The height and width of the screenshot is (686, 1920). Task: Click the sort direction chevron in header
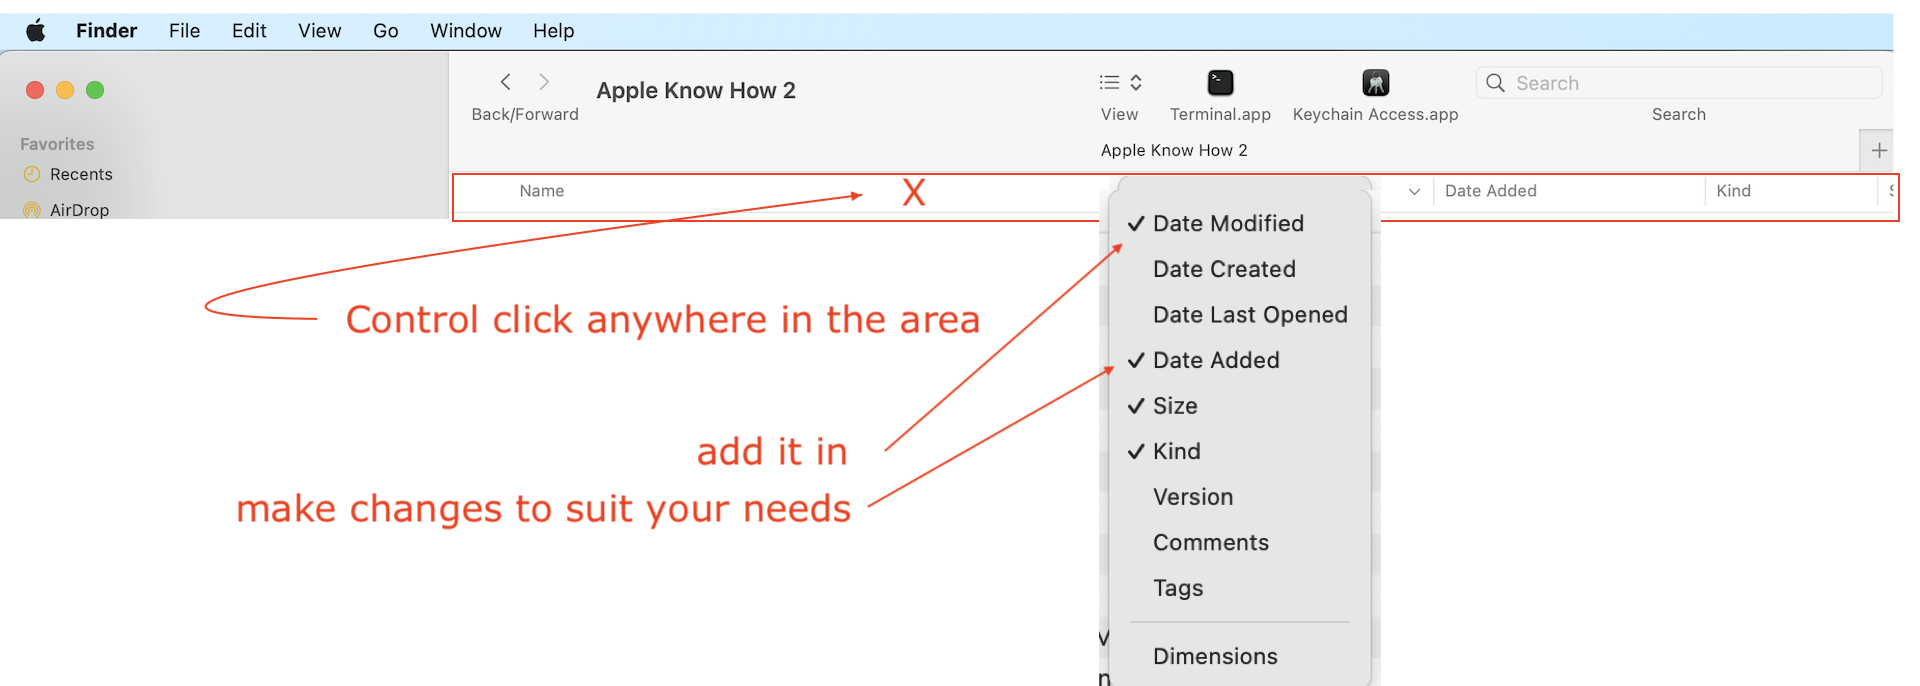[x=1414, y=191]
